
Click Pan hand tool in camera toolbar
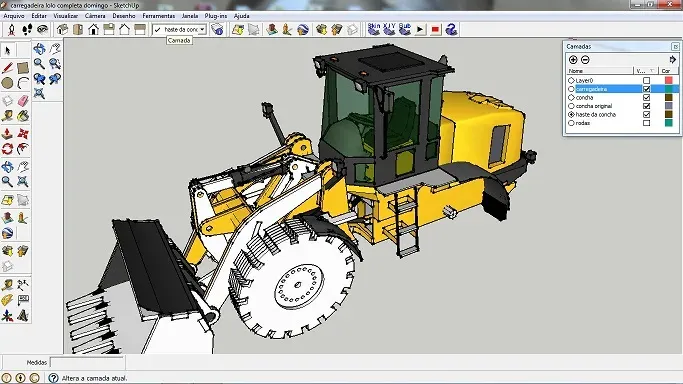pos(55,48)
